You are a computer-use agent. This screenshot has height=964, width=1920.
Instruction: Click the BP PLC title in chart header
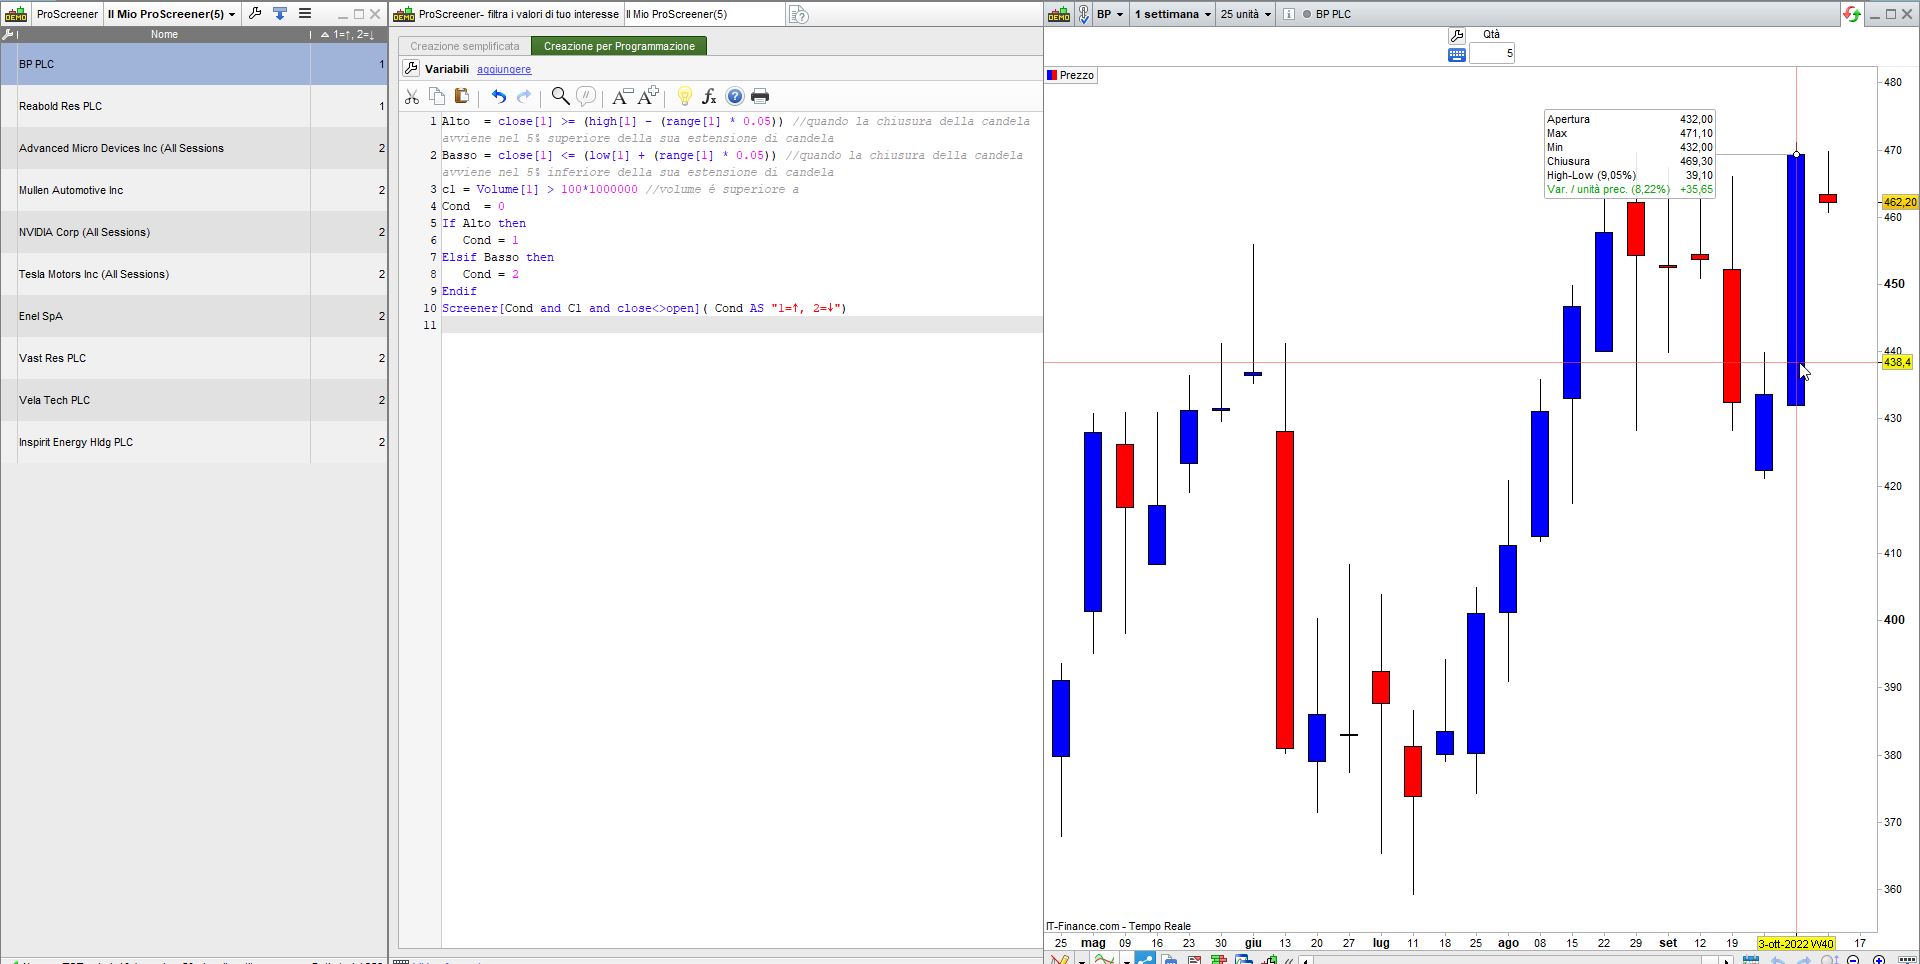(1333, 14)
